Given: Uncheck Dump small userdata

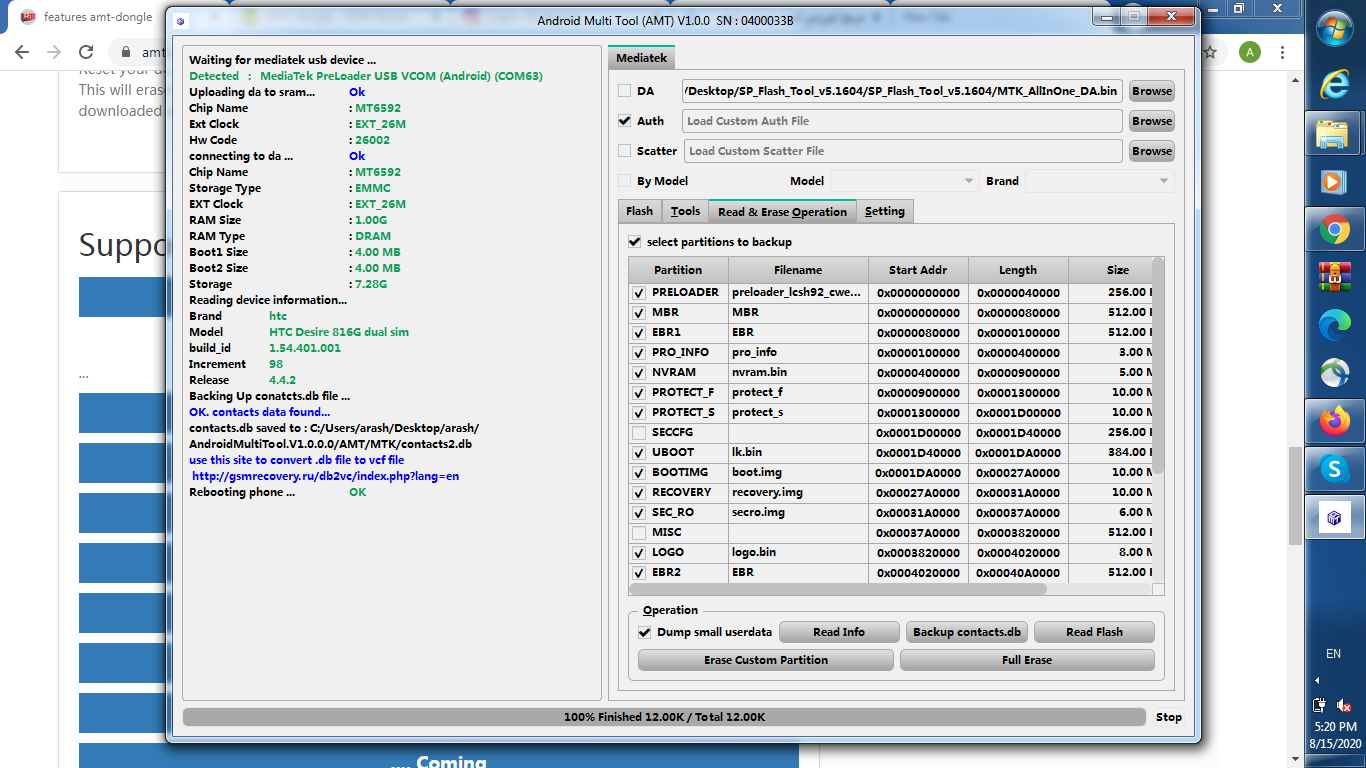Looking at the screenshot, I should [645, 632].
